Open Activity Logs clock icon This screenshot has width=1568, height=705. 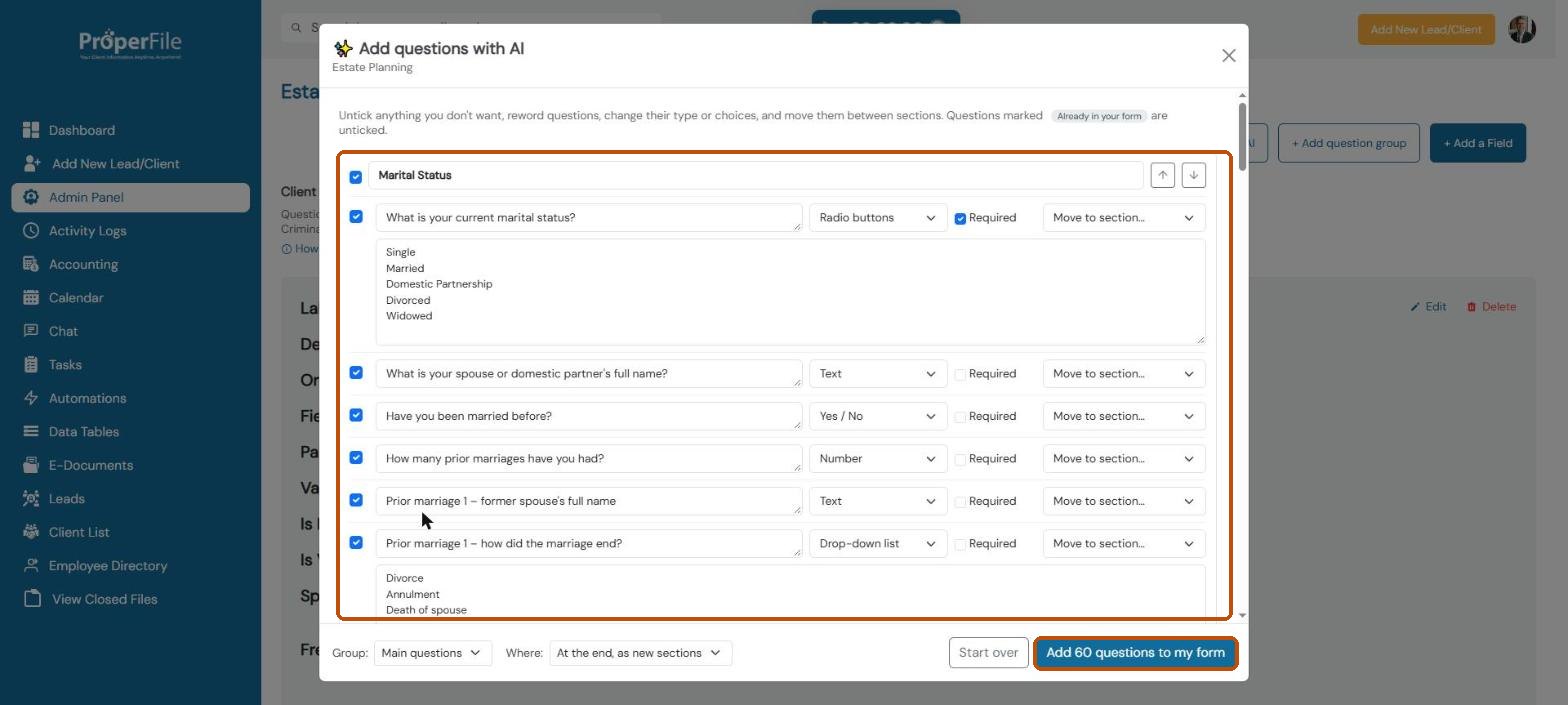click(x=31, y=230)
